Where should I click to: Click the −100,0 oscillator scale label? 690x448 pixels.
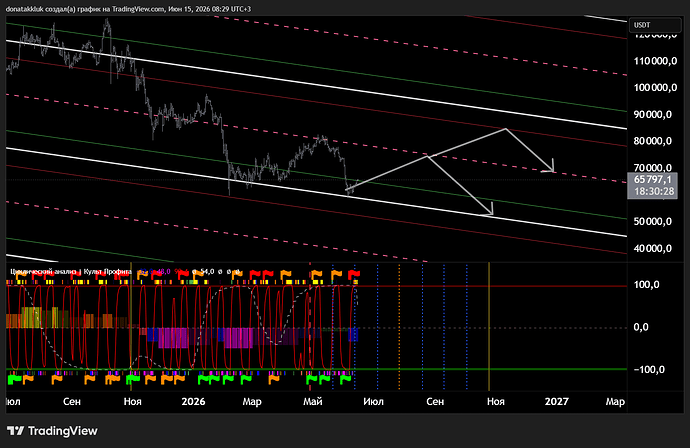pyautogui.click(x=649, y=370)
